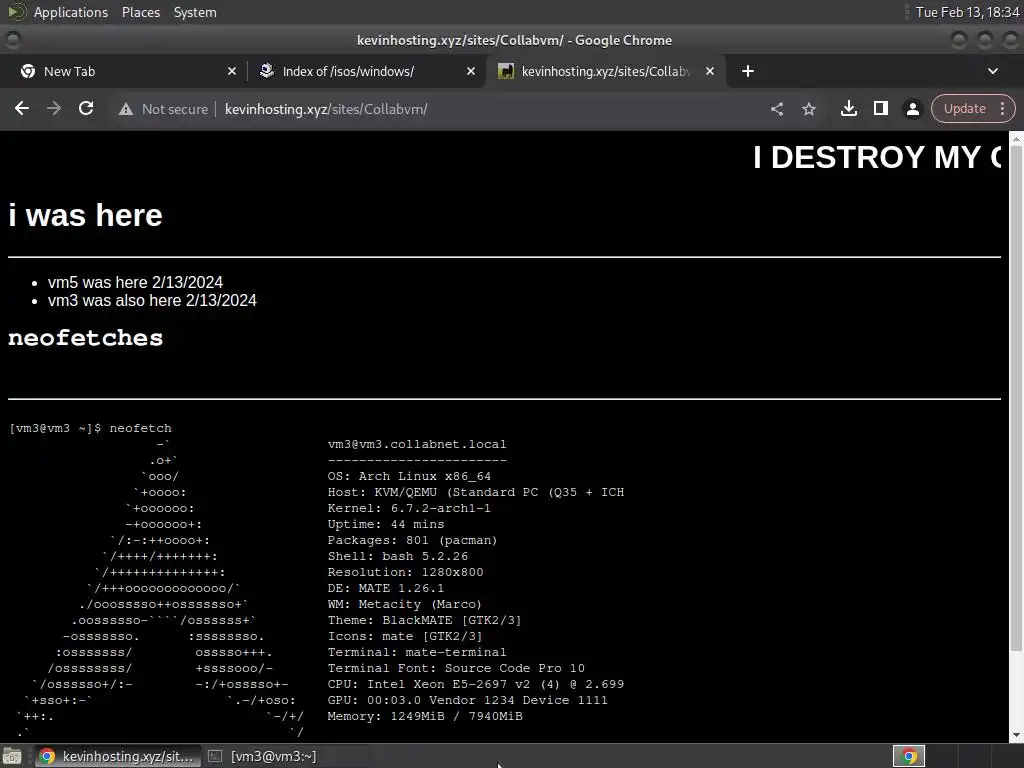The height and width of the screenshot is (768, 1024).
Task: Click the "Icons: mate [GTK2/3]" line
Action: tap(405, 636)
